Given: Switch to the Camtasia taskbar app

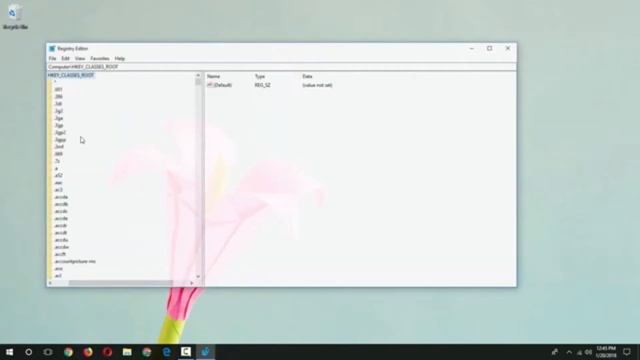Looking at the screenshot, I should (x=186, y=352).
